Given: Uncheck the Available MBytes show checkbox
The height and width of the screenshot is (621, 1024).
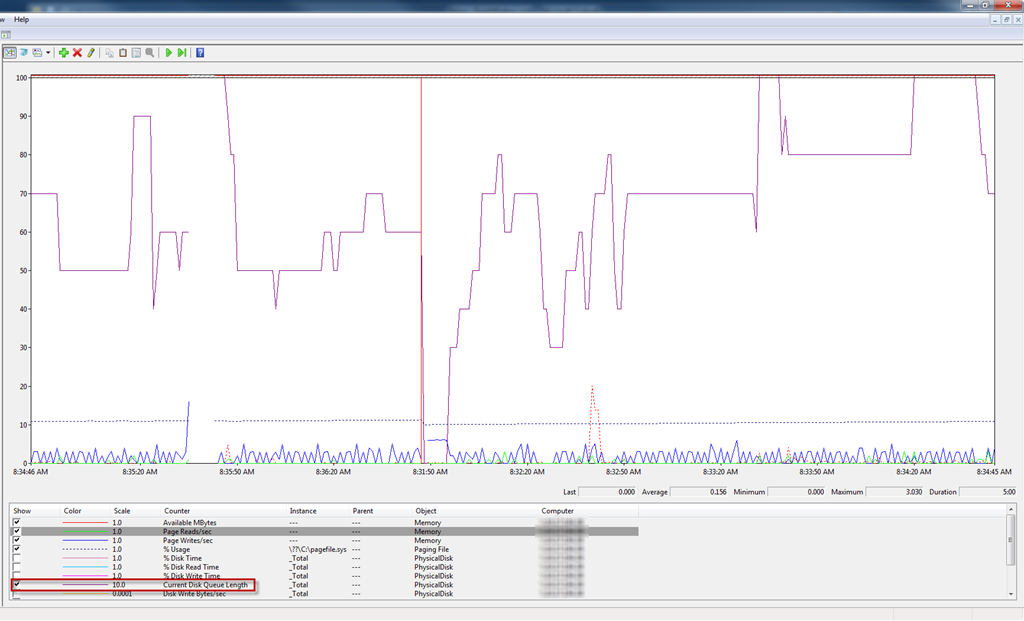Looking at the screenshot, I should (x=16, y=523).
